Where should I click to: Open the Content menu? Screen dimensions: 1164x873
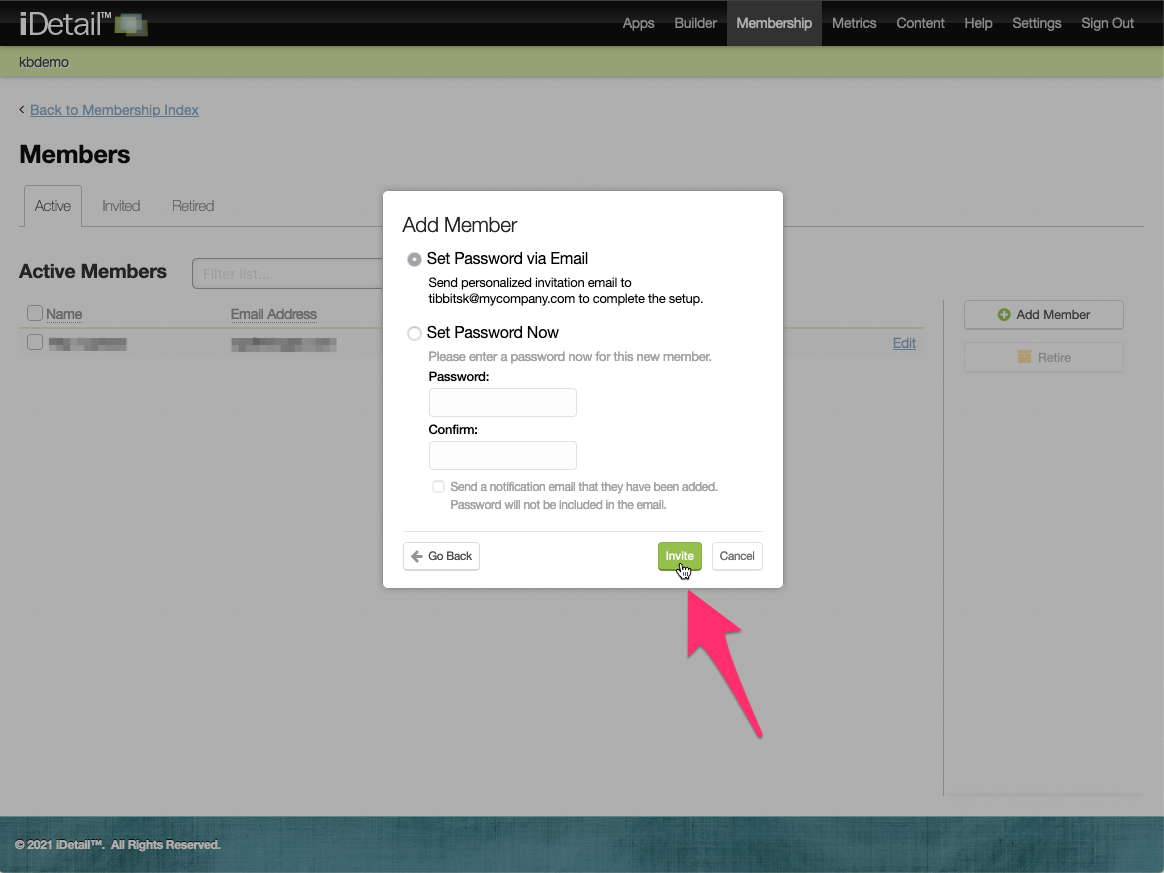pos(921,23)
